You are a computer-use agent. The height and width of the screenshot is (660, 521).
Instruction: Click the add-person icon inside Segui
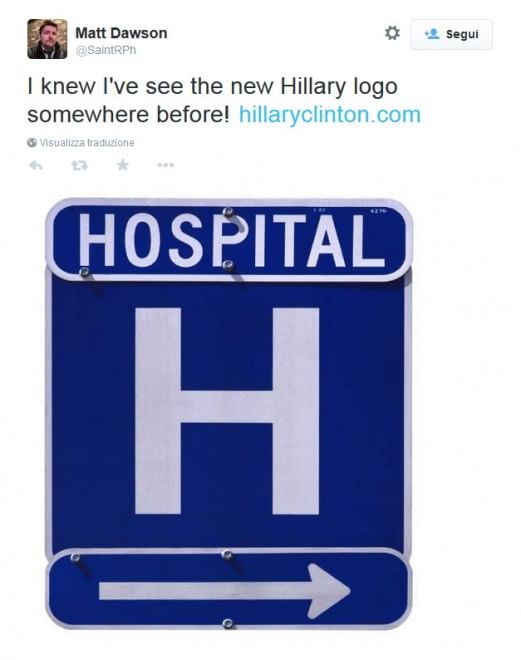click(432, 34)
